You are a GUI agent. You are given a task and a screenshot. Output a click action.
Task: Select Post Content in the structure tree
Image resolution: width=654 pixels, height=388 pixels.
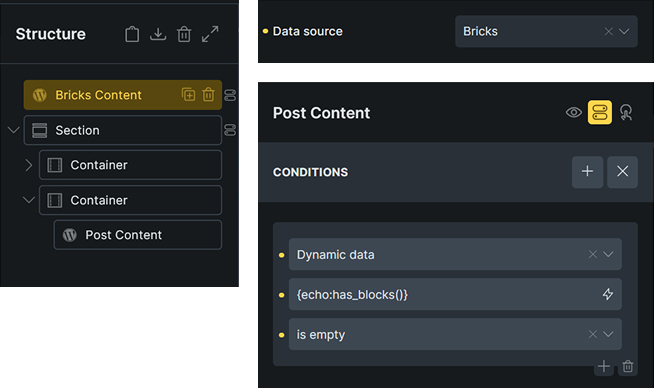coord(138,235)
